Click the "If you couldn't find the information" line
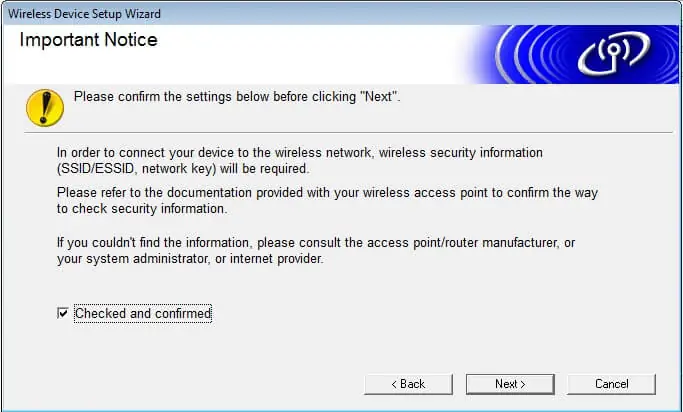 pos(316,244)
